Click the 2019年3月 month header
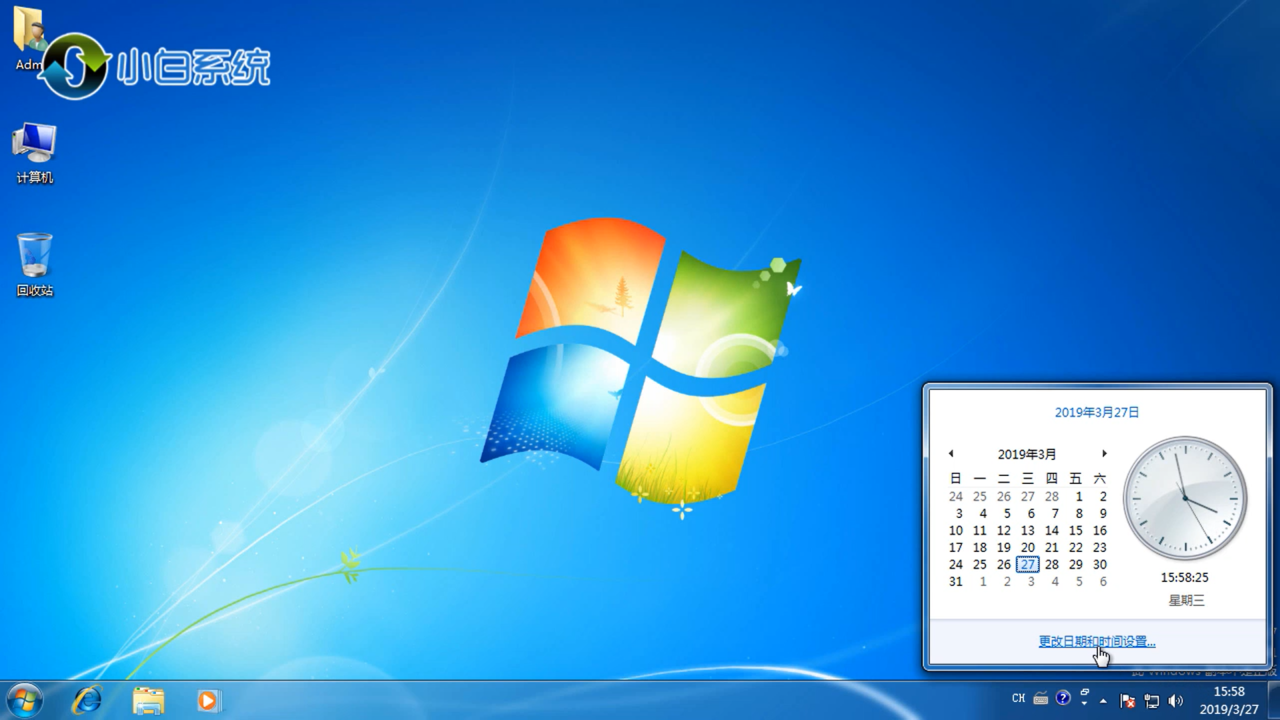The image size is (1280, 720). coord(1027,454)
